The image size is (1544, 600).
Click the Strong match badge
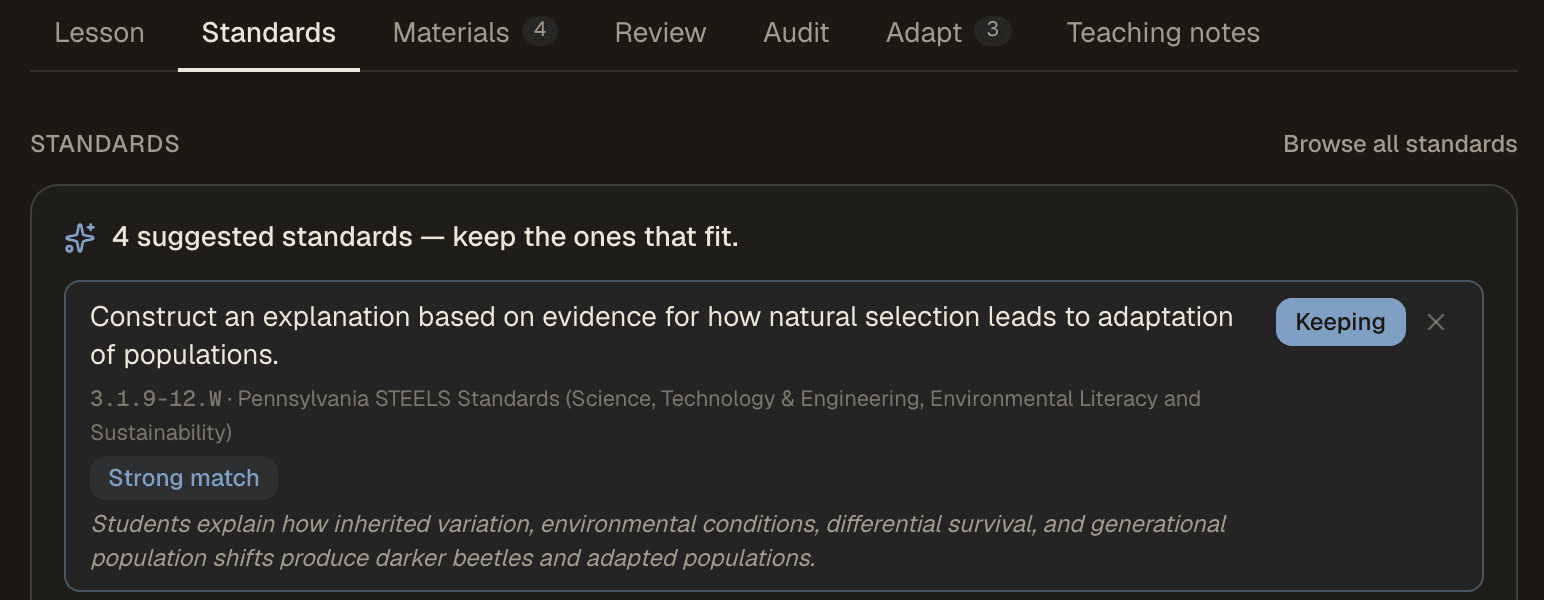coord(184,478)
